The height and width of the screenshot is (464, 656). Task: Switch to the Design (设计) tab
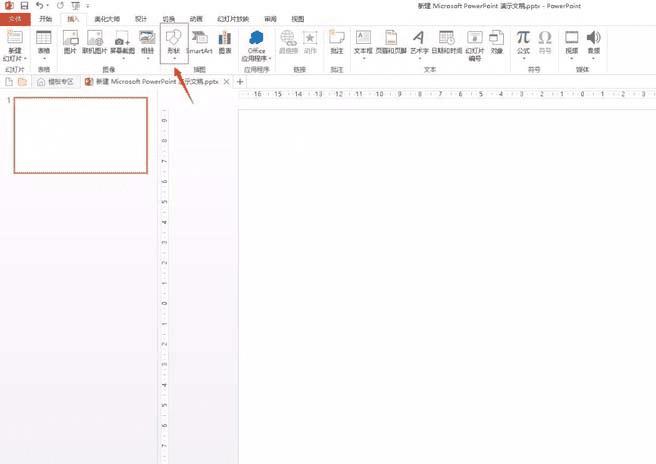click(141, 19)
